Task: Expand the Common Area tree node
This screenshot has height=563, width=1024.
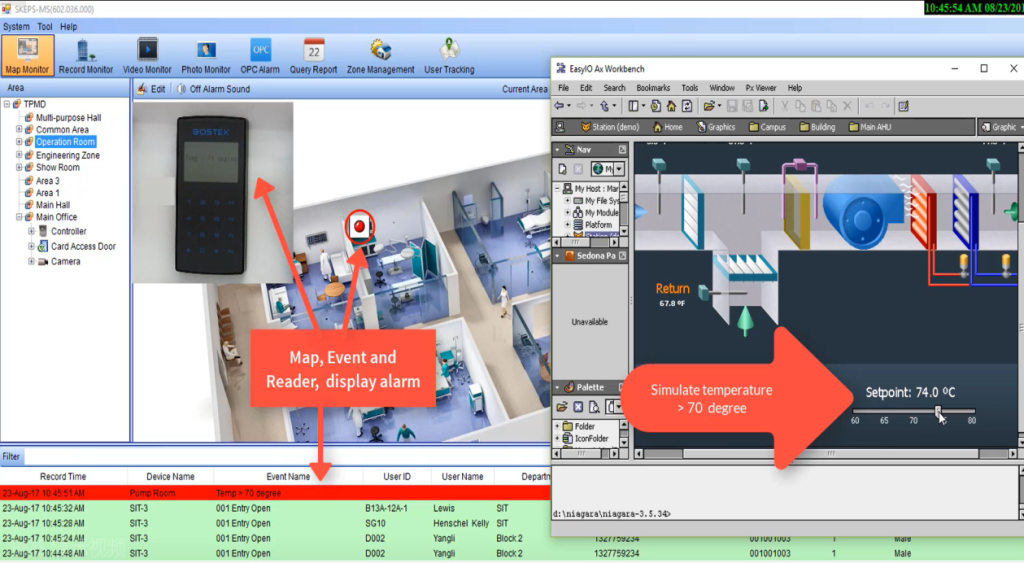Action: pos(19,130)
